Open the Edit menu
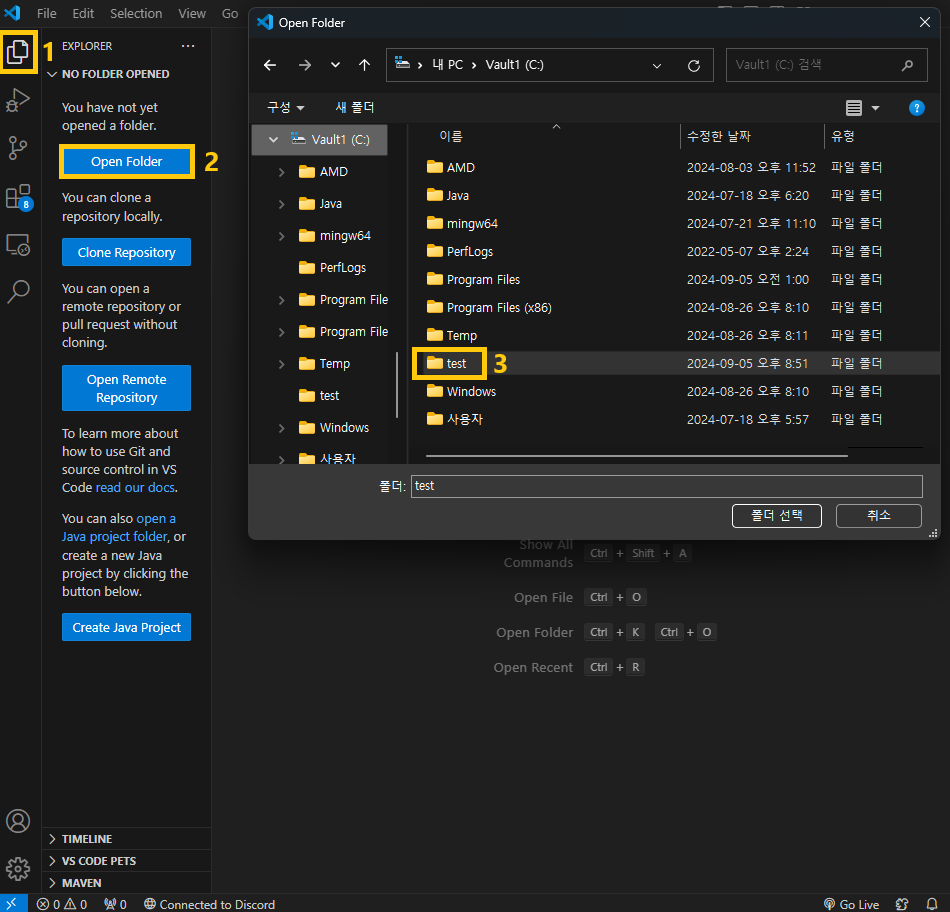Image resolution: width=950 pixels, height=912 pixels. [83, 13]
